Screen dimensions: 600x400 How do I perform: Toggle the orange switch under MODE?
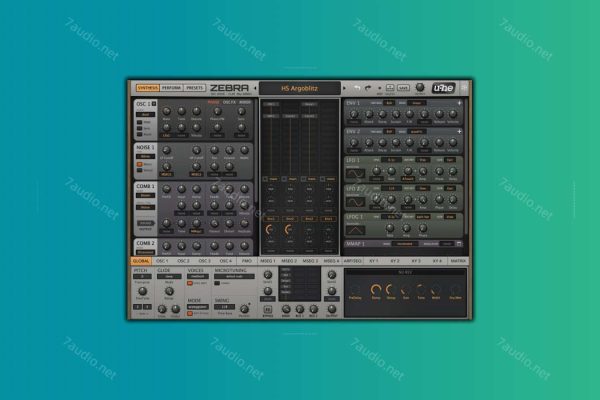[x=190, y=313]
